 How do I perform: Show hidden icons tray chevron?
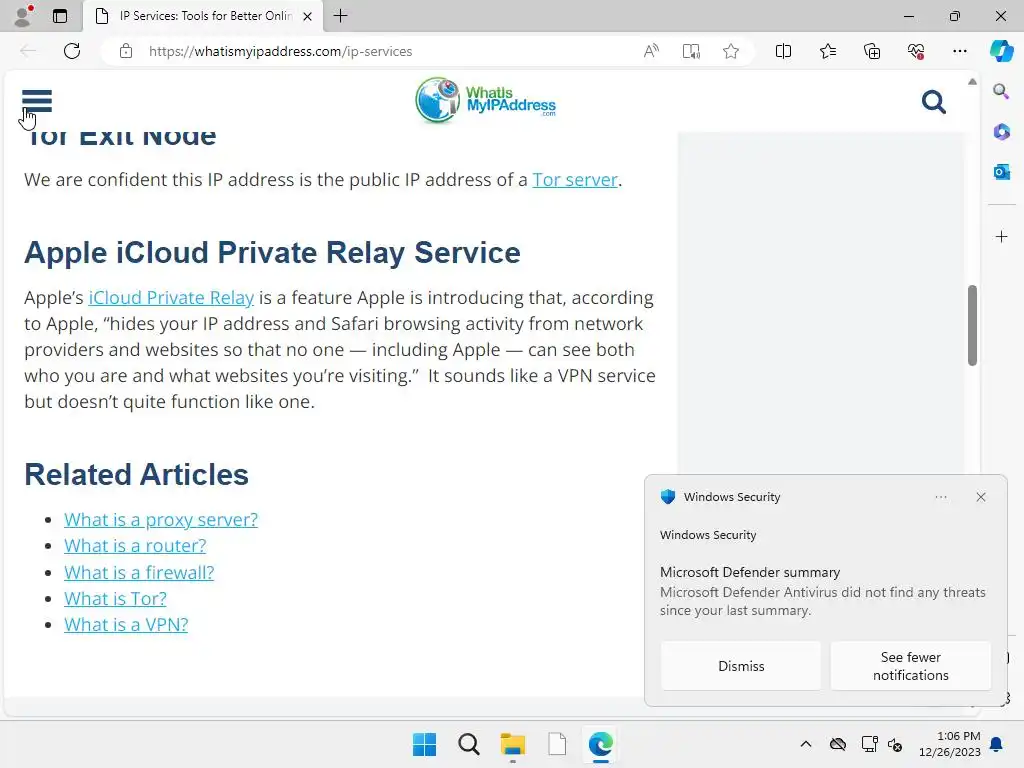pyautogui.click(x=805, y=744)
